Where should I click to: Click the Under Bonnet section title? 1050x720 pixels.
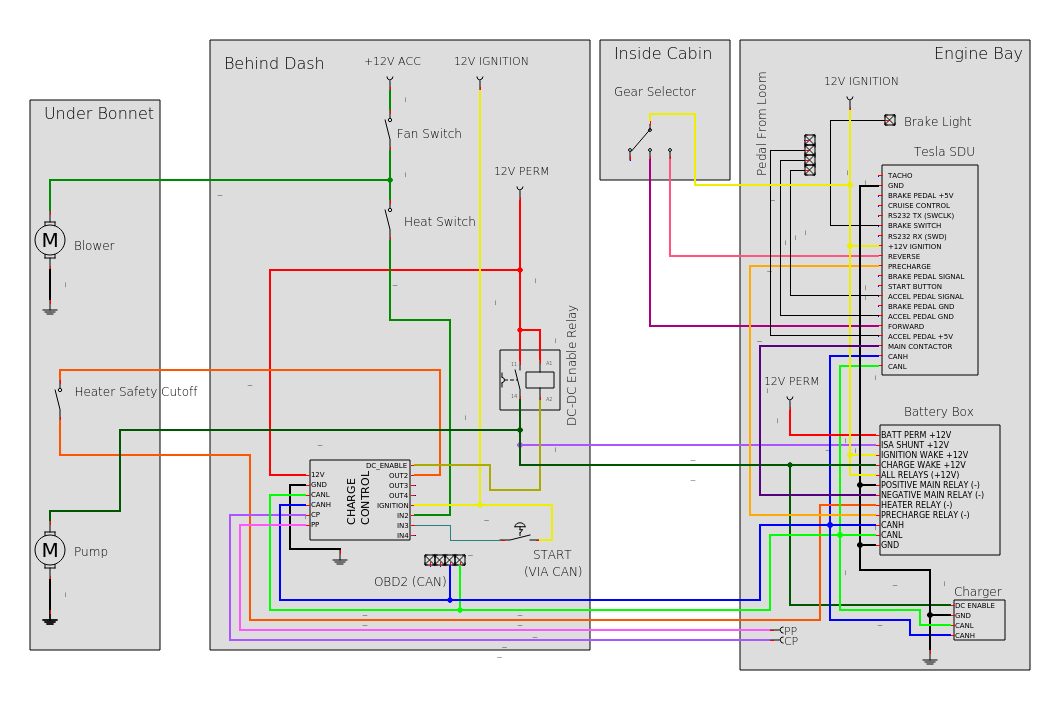pos(99,114)
